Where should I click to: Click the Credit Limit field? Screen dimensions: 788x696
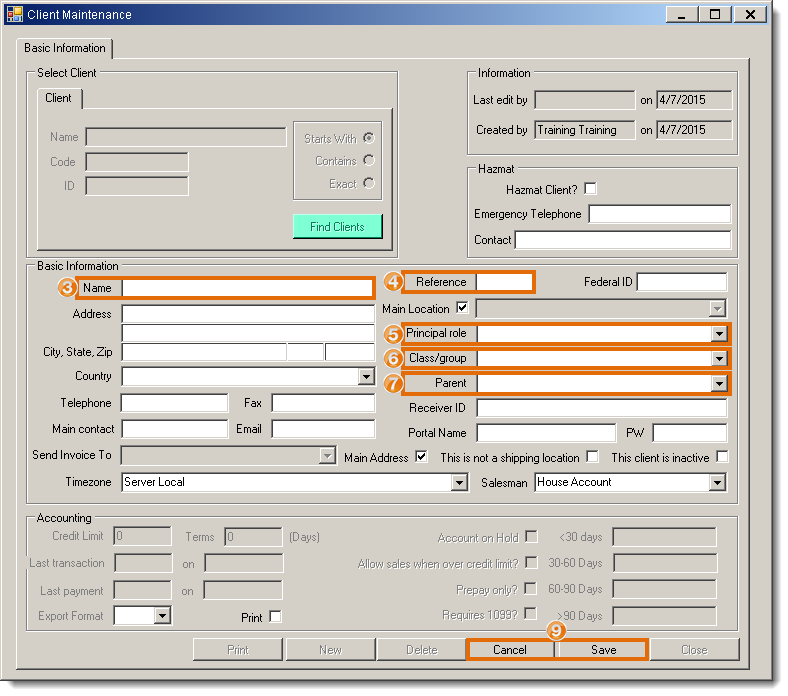(142, 536)
